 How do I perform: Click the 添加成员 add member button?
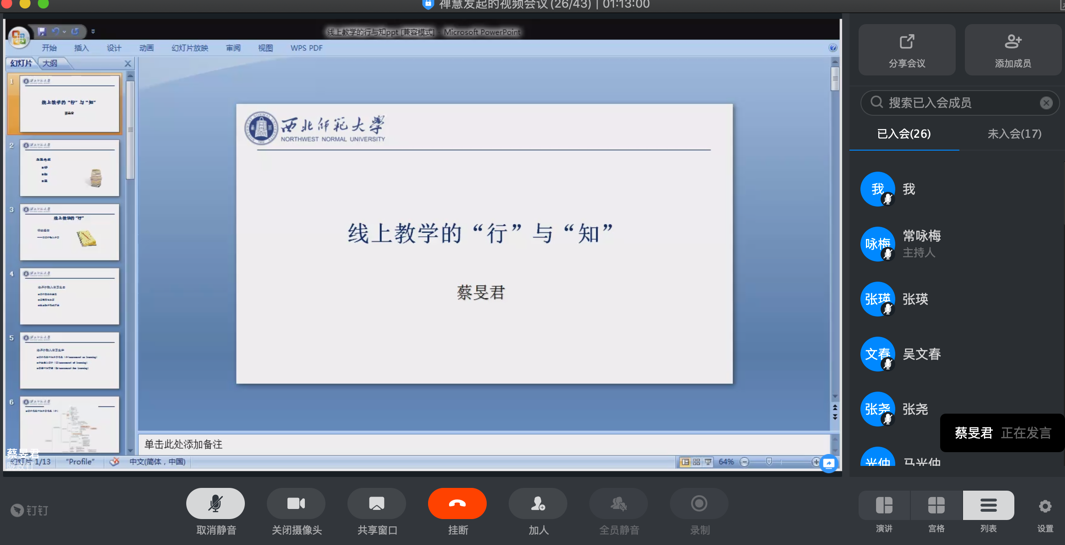click(1013, 50)
